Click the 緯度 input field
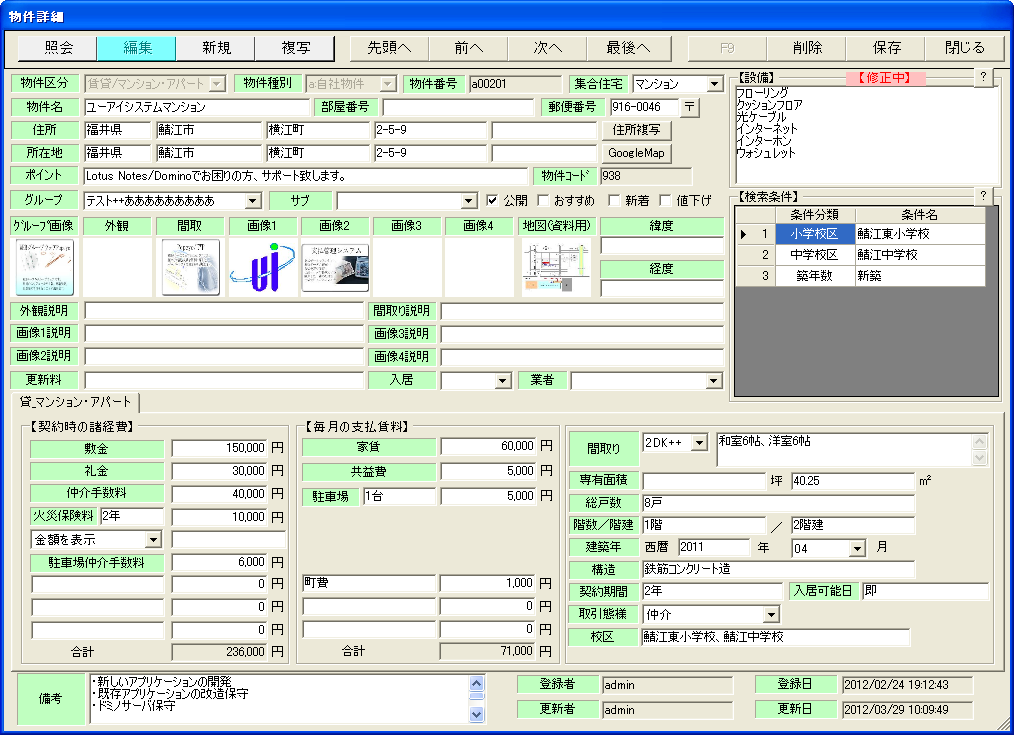 click(662, 246)
